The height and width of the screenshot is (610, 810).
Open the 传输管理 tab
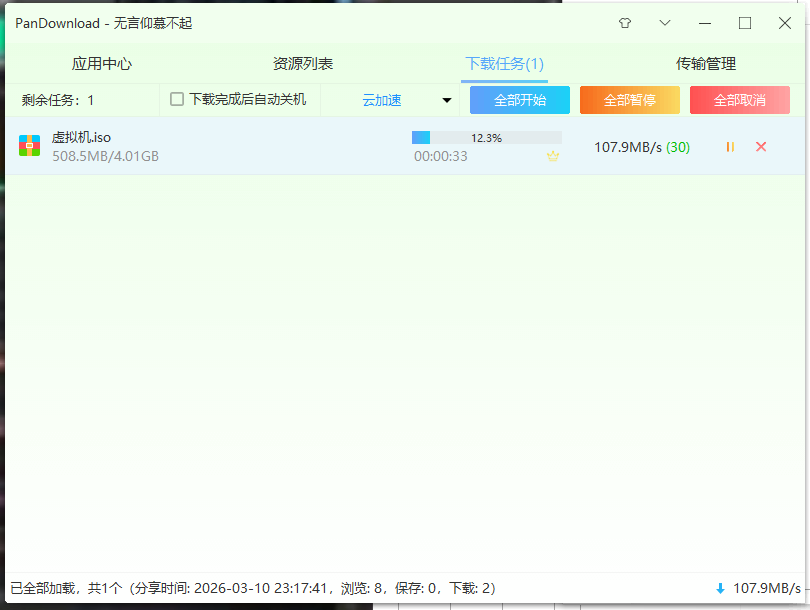tap(707, 62)
